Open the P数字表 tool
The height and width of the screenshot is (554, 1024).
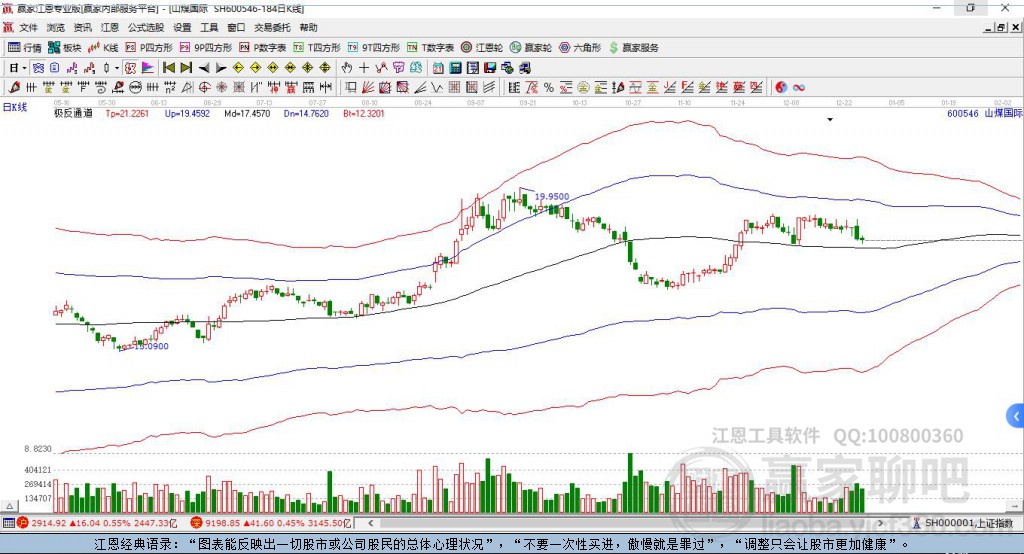(x=263, y=48)
